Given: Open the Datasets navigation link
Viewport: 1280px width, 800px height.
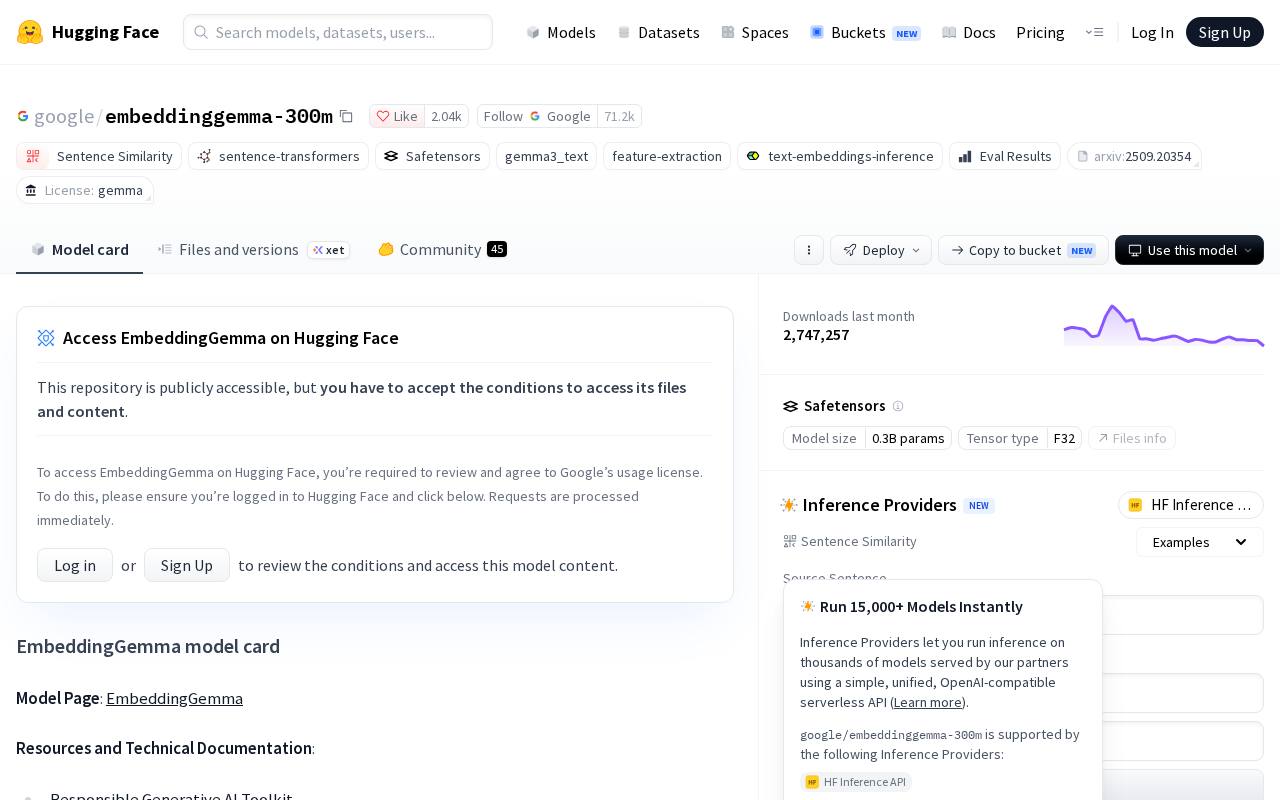Looking at the screenshot, I should tap(659, 32).
